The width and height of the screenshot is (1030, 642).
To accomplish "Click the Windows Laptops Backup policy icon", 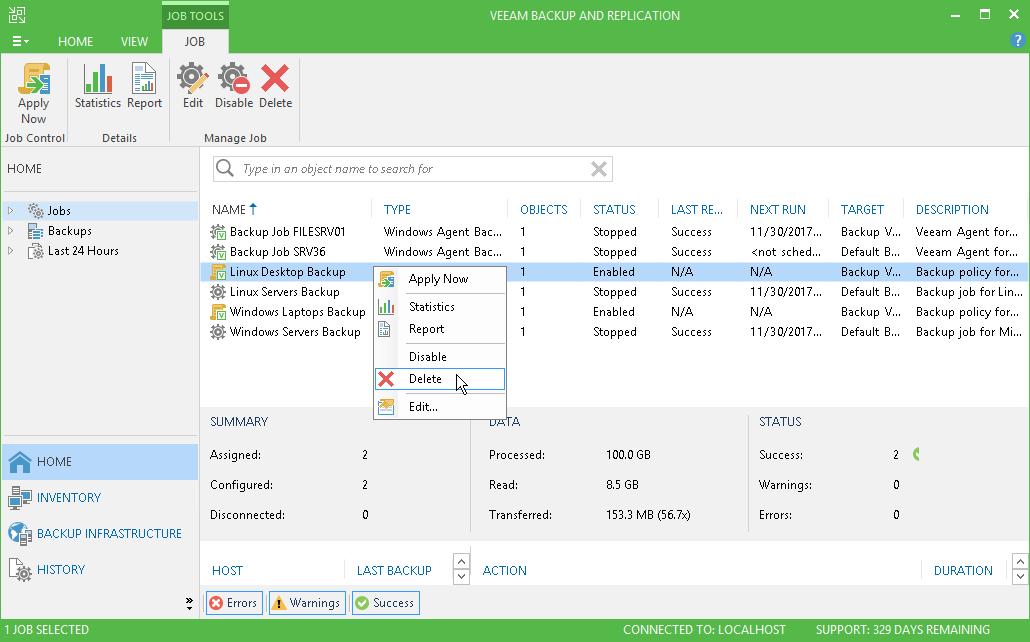I will 218,312.
